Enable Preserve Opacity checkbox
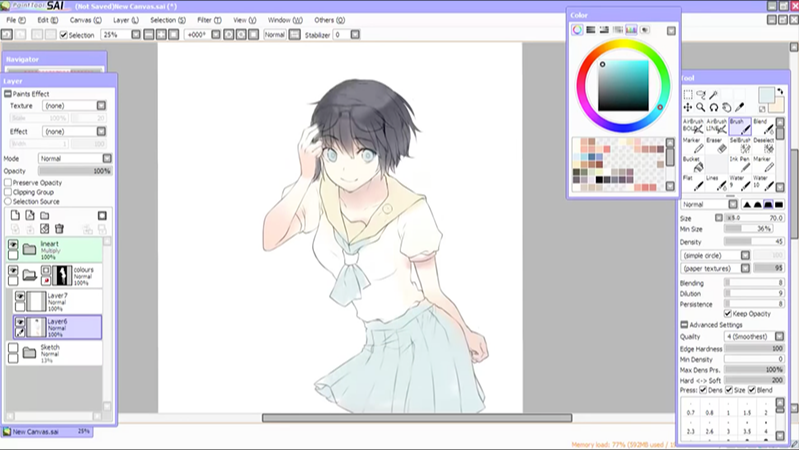Image resolution: width=799 pixels, height=450 pixels. coord(8,183)
